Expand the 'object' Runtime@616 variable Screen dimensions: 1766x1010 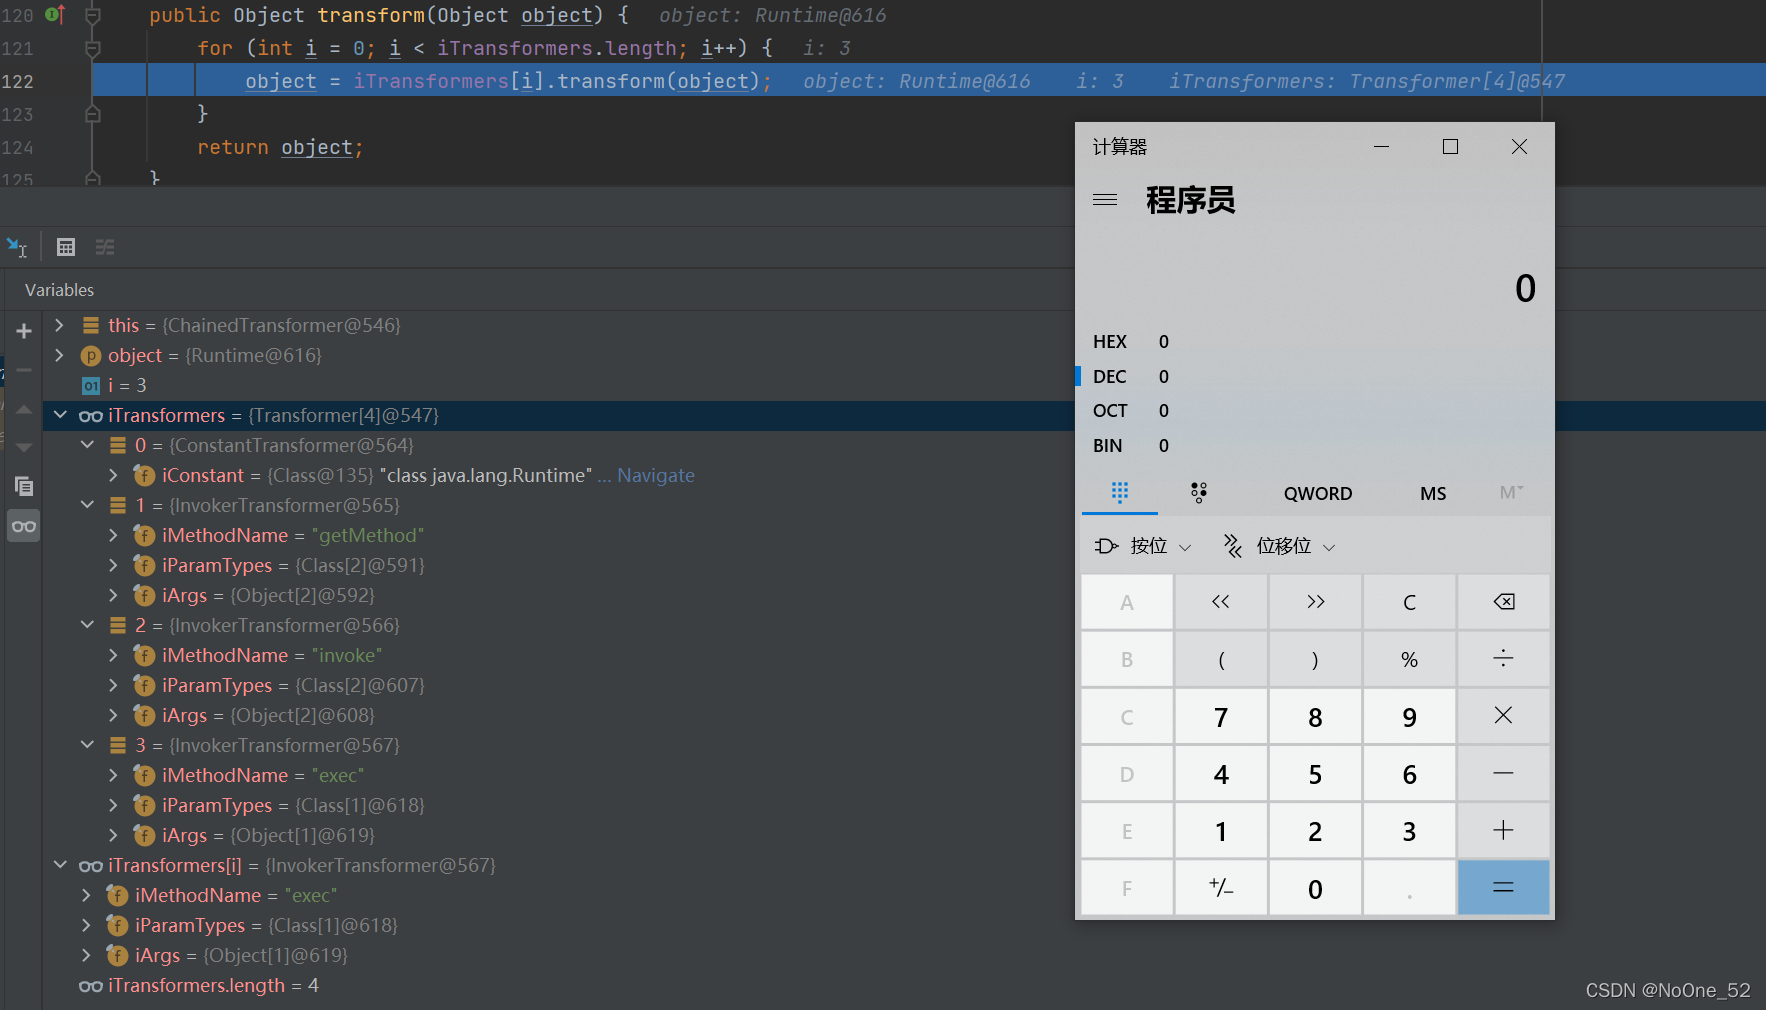point(59,355)
